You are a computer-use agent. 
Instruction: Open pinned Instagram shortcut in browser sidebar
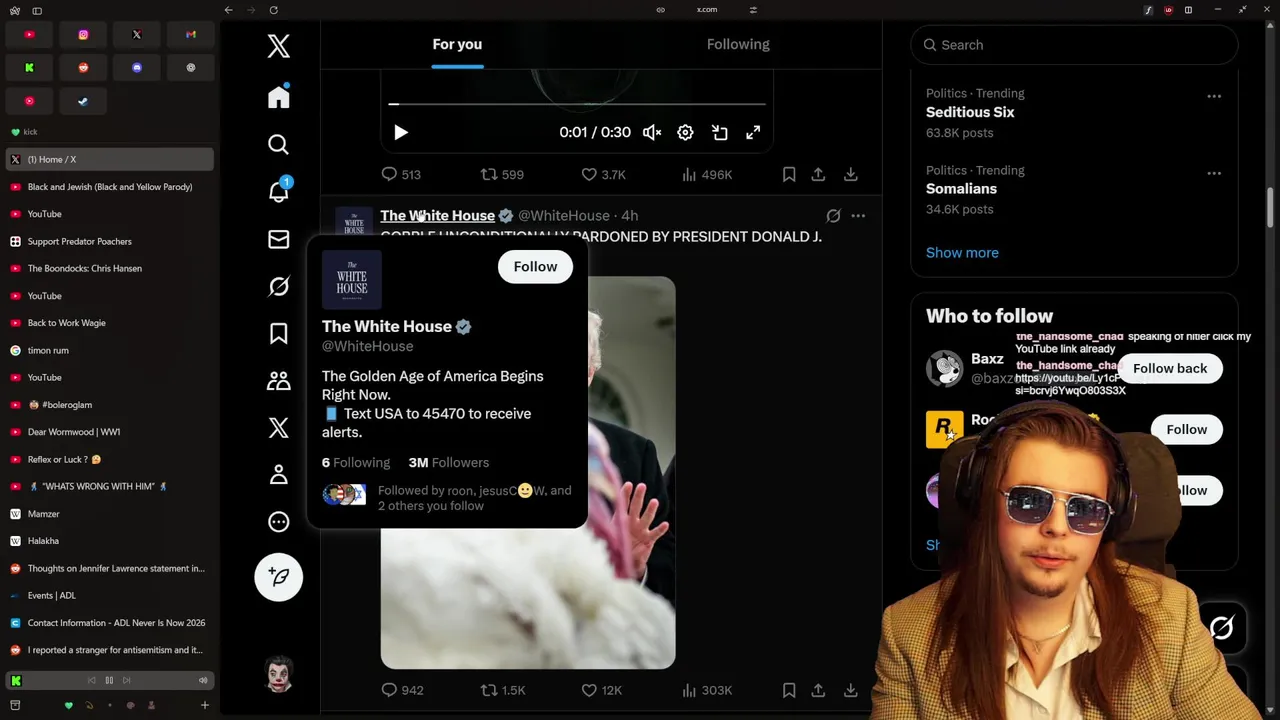point(83,34)
